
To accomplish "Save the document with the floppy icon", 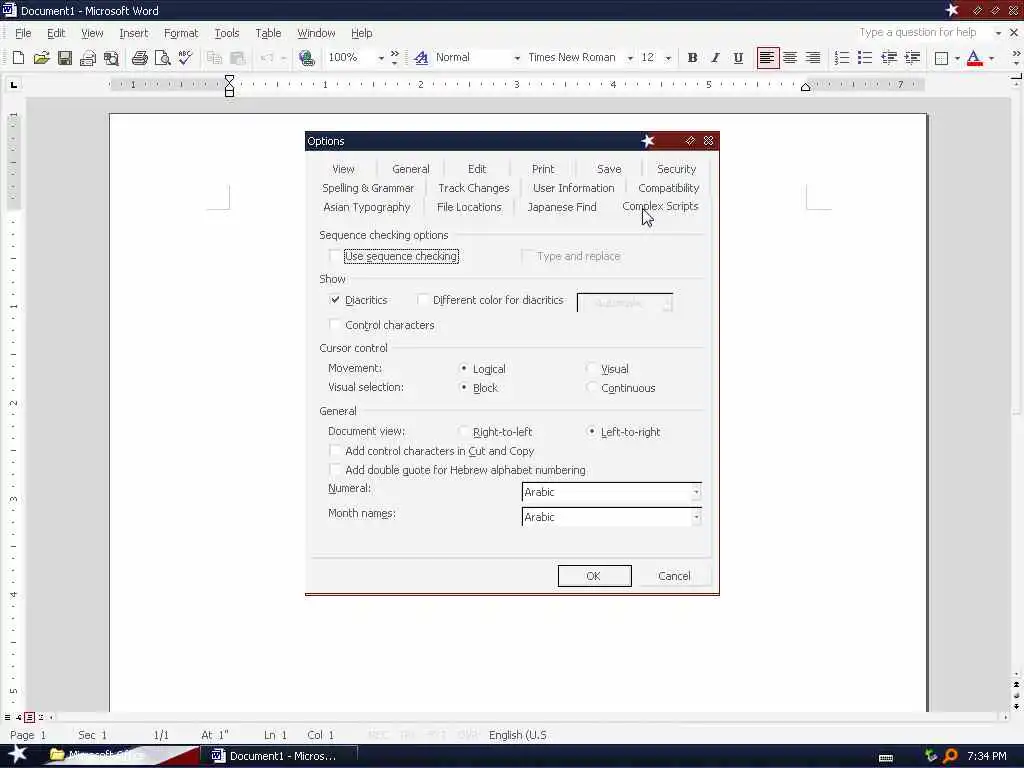I will pos(65,58).
